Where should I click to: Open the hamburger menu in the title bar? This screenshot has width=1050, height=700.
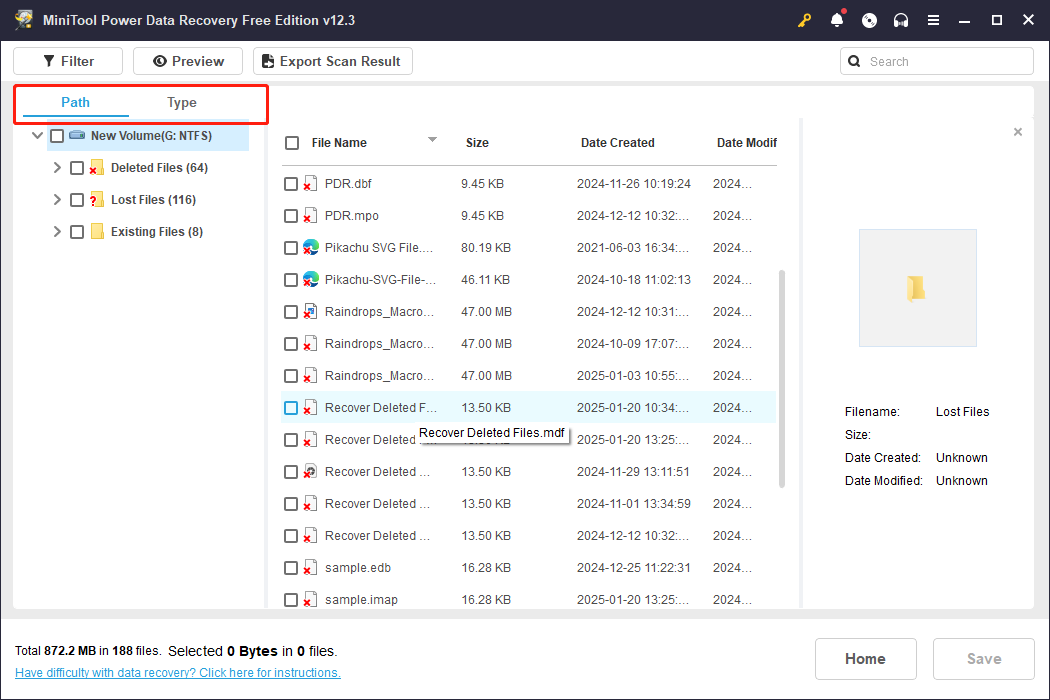pos(933,20)
